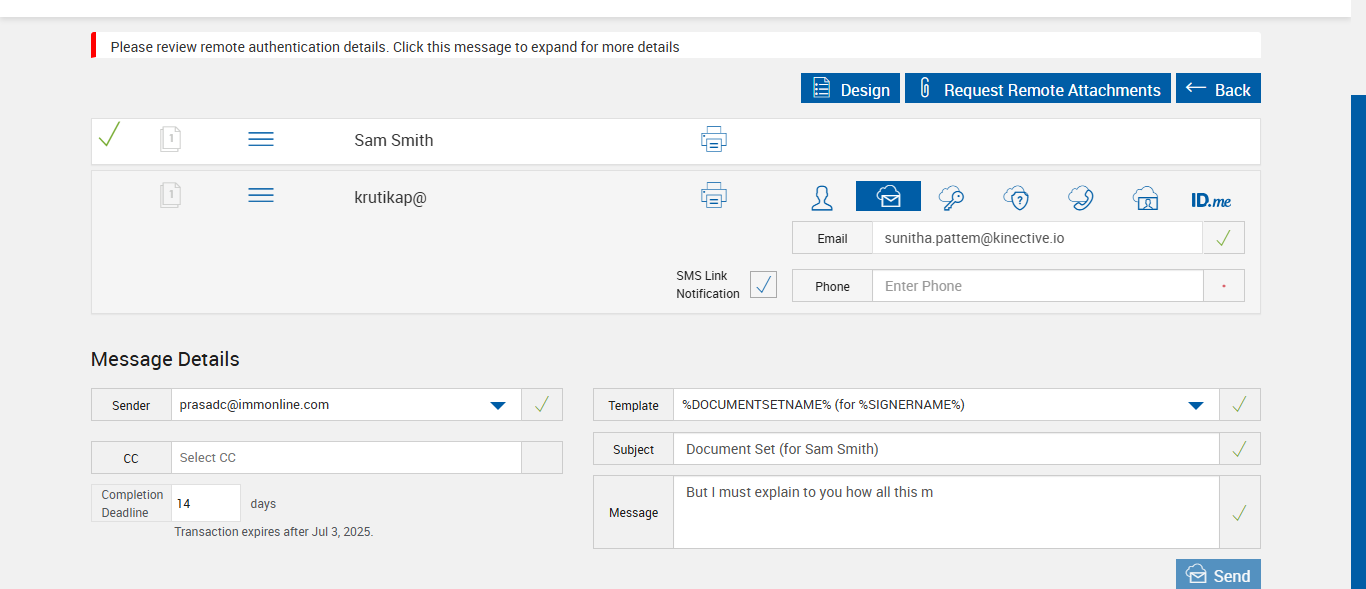Open the Sender dropdown
This screenshot has height=589, width=1366.
(497, 405)
